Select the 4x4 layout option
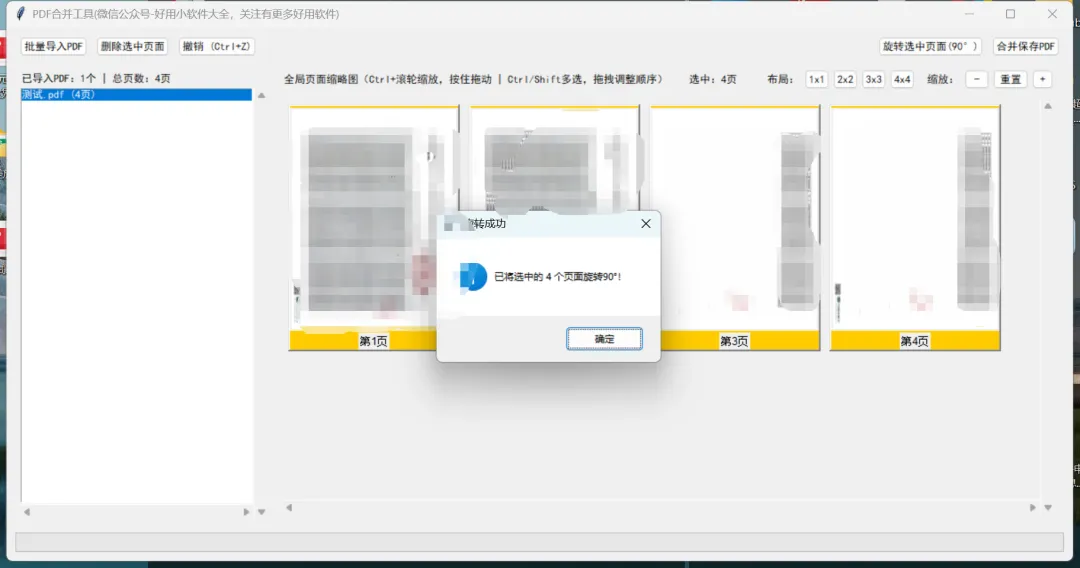1080x568 pixels. pos(902,79)
